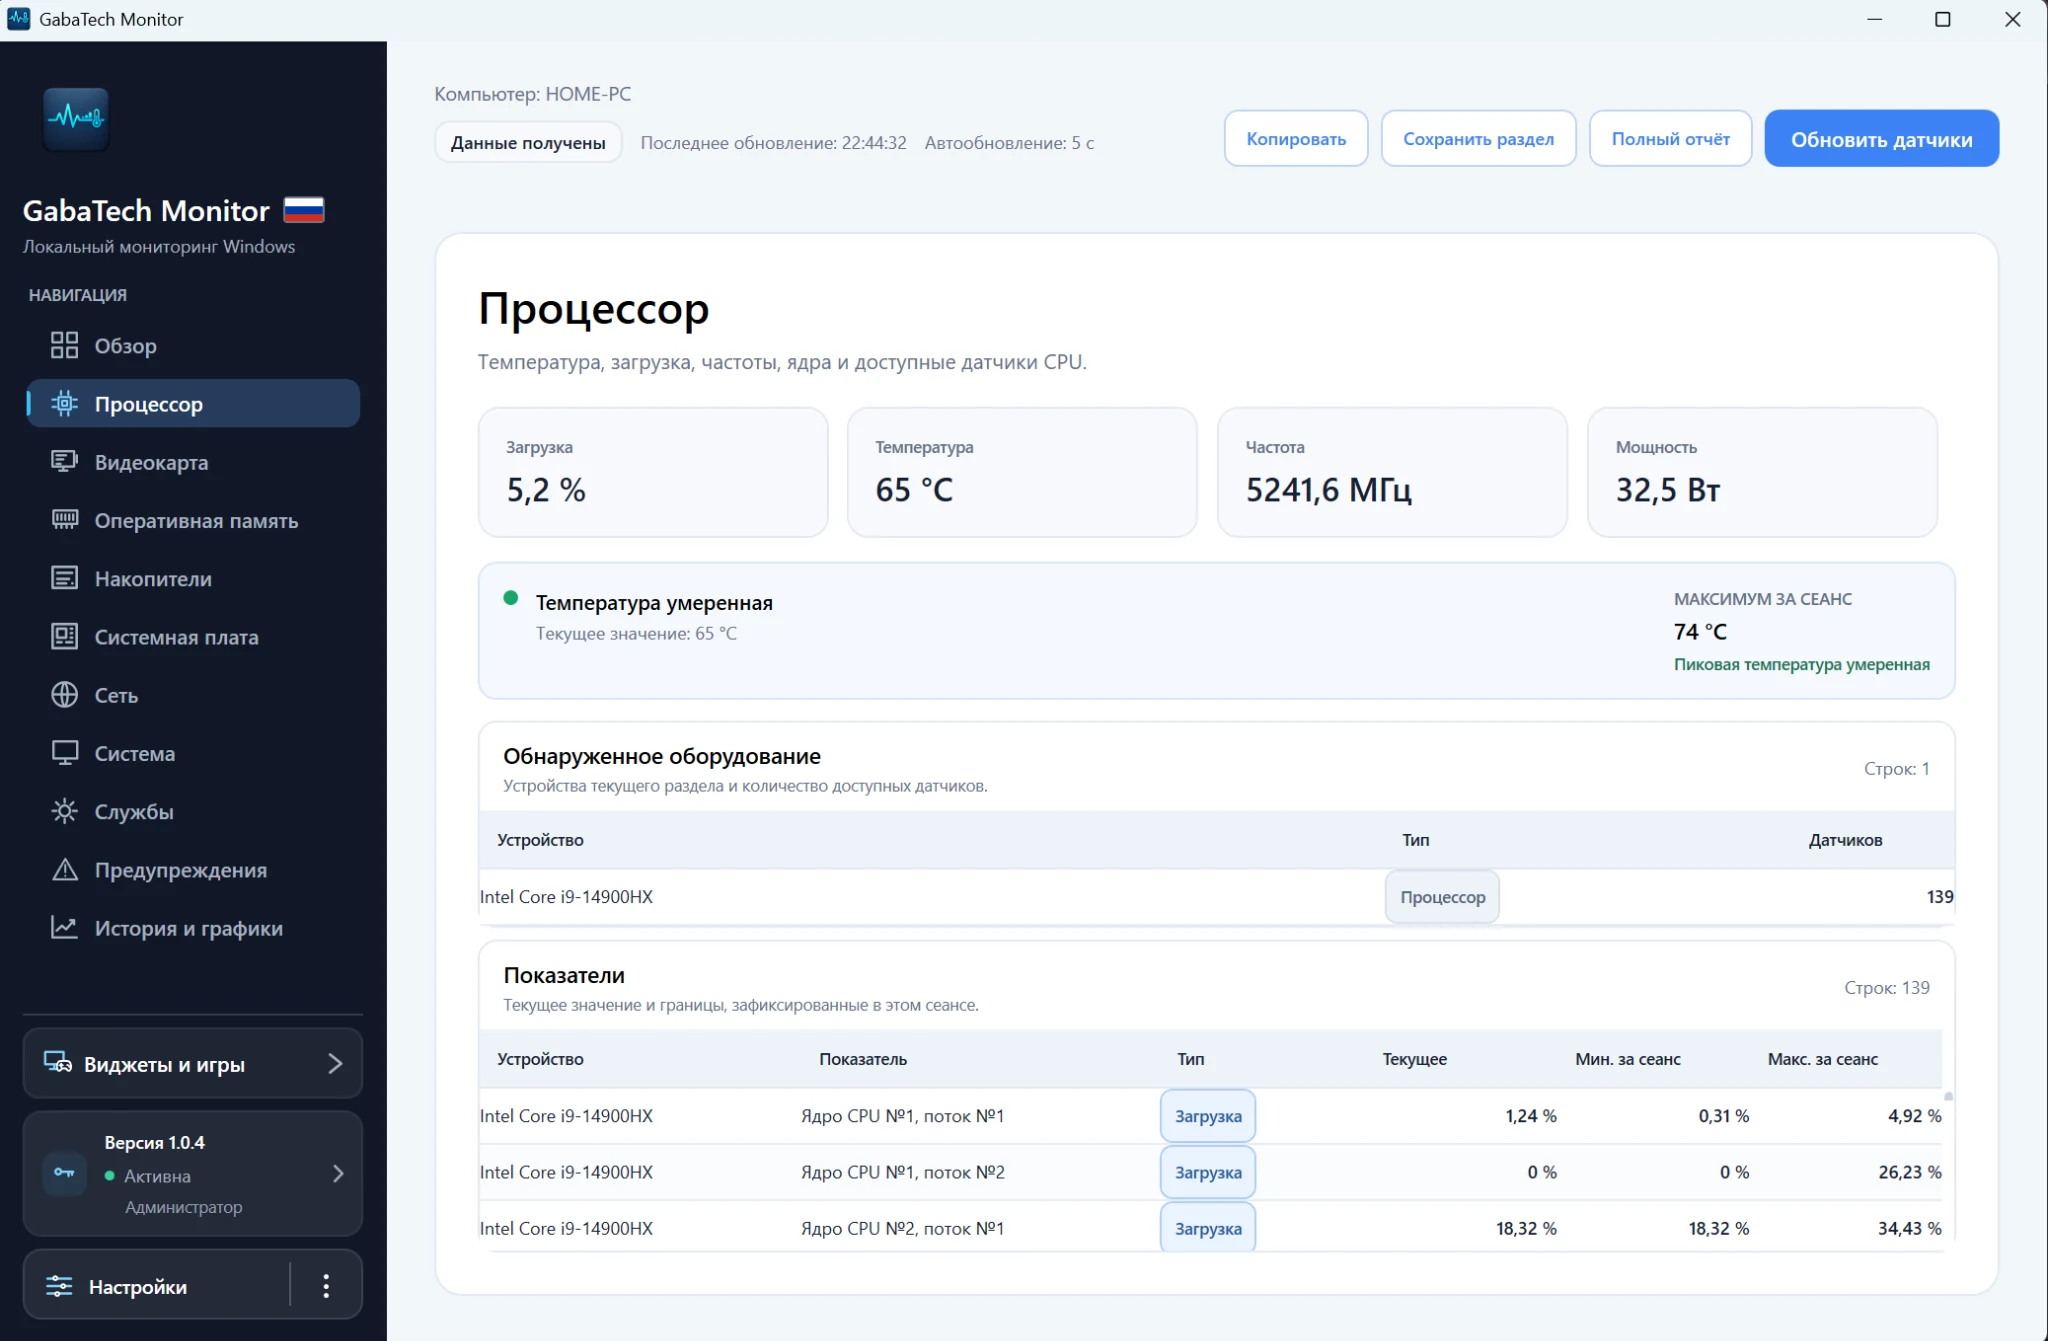
Task: Click Загрузка tag for ядро №2 поток №1
Action: point(1208,1227)
